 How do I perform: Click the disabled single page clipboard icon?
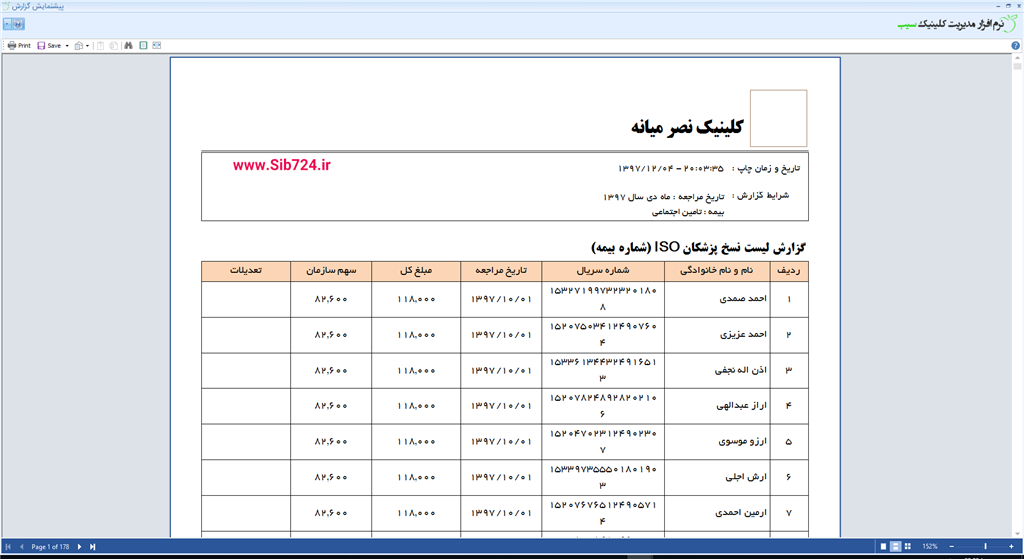(x=101, y=46)
